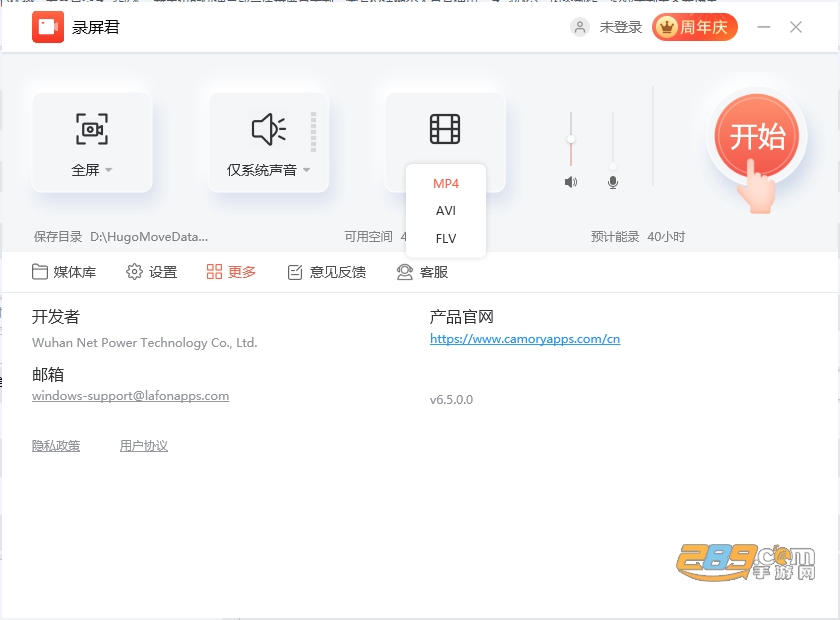Mute the system speaker icon
This screenshot has height=620, width=840.
[571, 182]
